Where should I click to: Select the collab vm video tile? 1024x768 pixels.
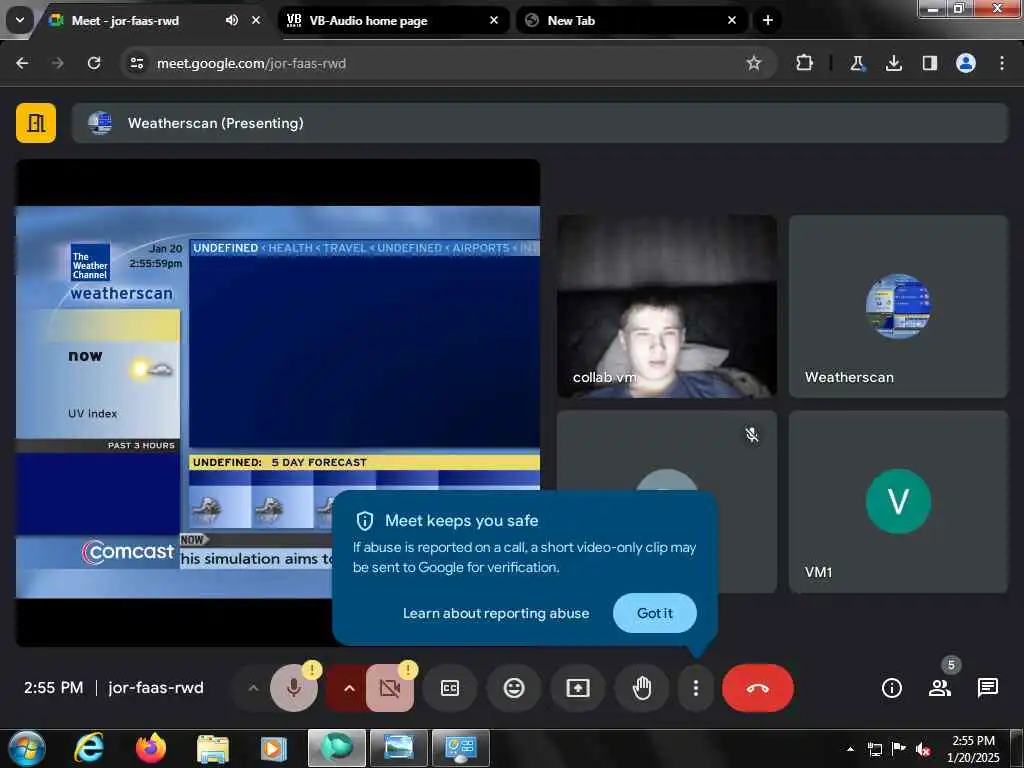point(667,306)
